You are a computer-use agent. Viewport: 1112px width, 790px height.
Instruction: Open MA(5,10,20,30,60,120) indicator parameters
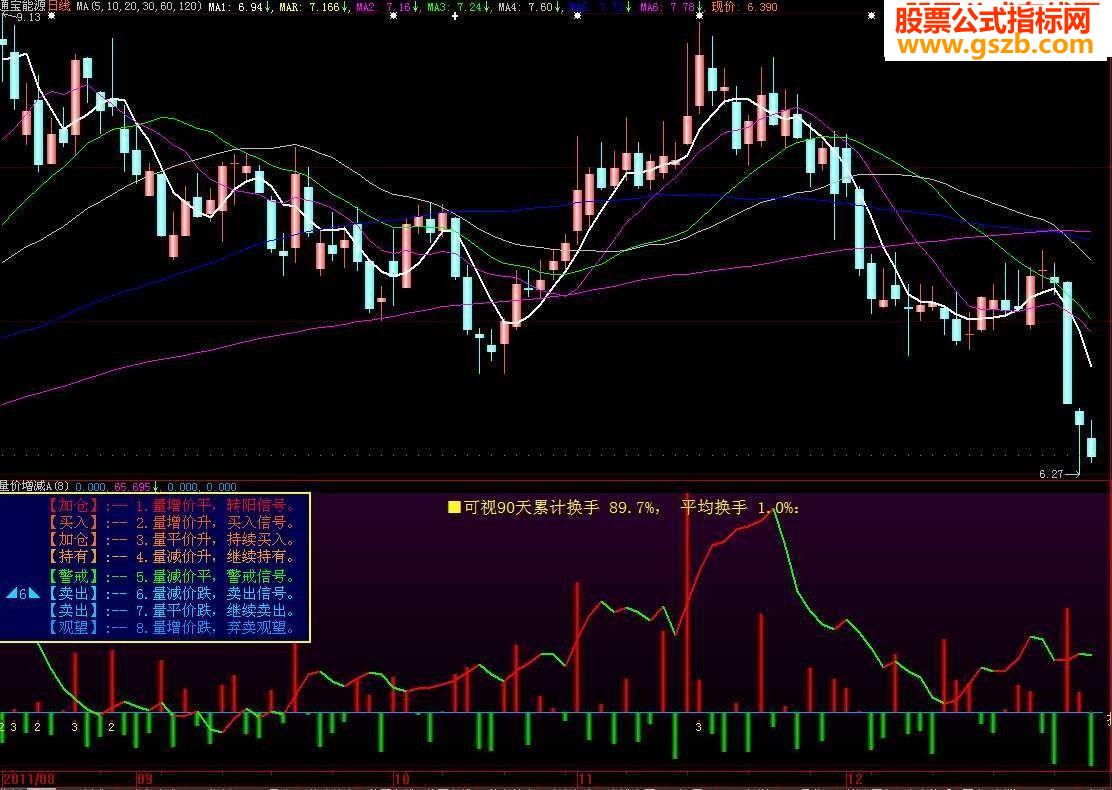click(138, 7)
